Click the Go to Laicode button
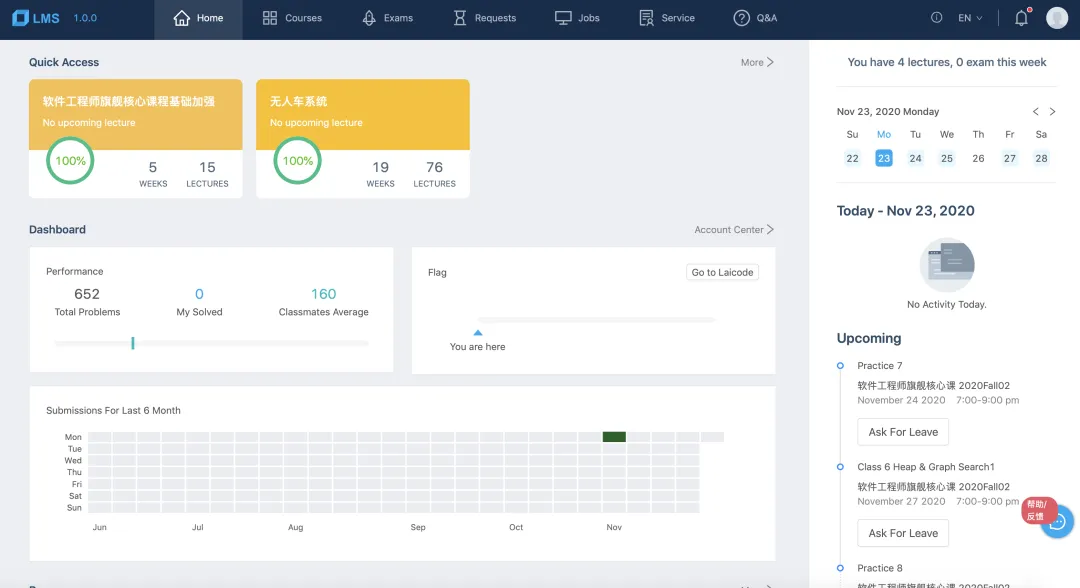Viewport: 1080px width, 588px height. point(722,272)
